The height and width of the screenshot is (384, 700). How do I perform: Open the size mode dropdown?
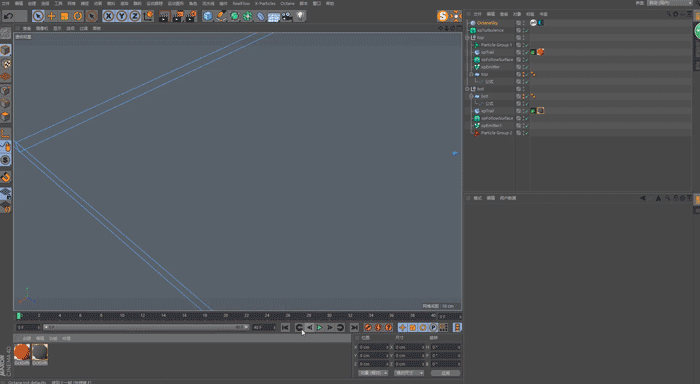pyautogui.click(x=408, y=373)
